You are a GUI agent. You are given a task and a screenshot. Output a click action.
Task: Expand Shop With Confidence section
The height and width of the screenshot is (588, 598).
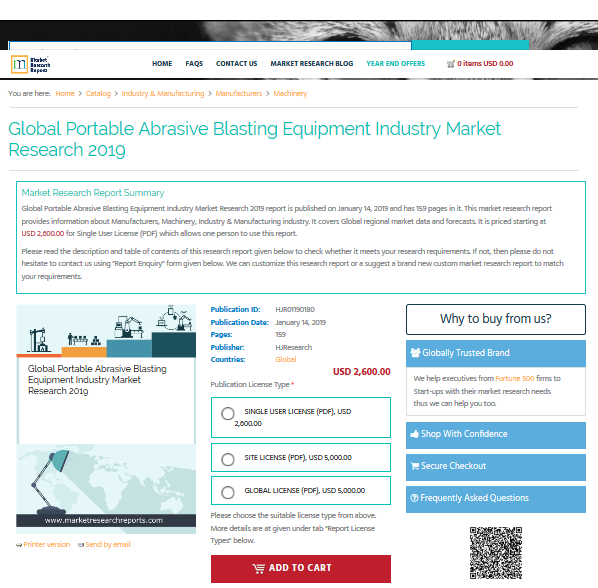point(495,435)
